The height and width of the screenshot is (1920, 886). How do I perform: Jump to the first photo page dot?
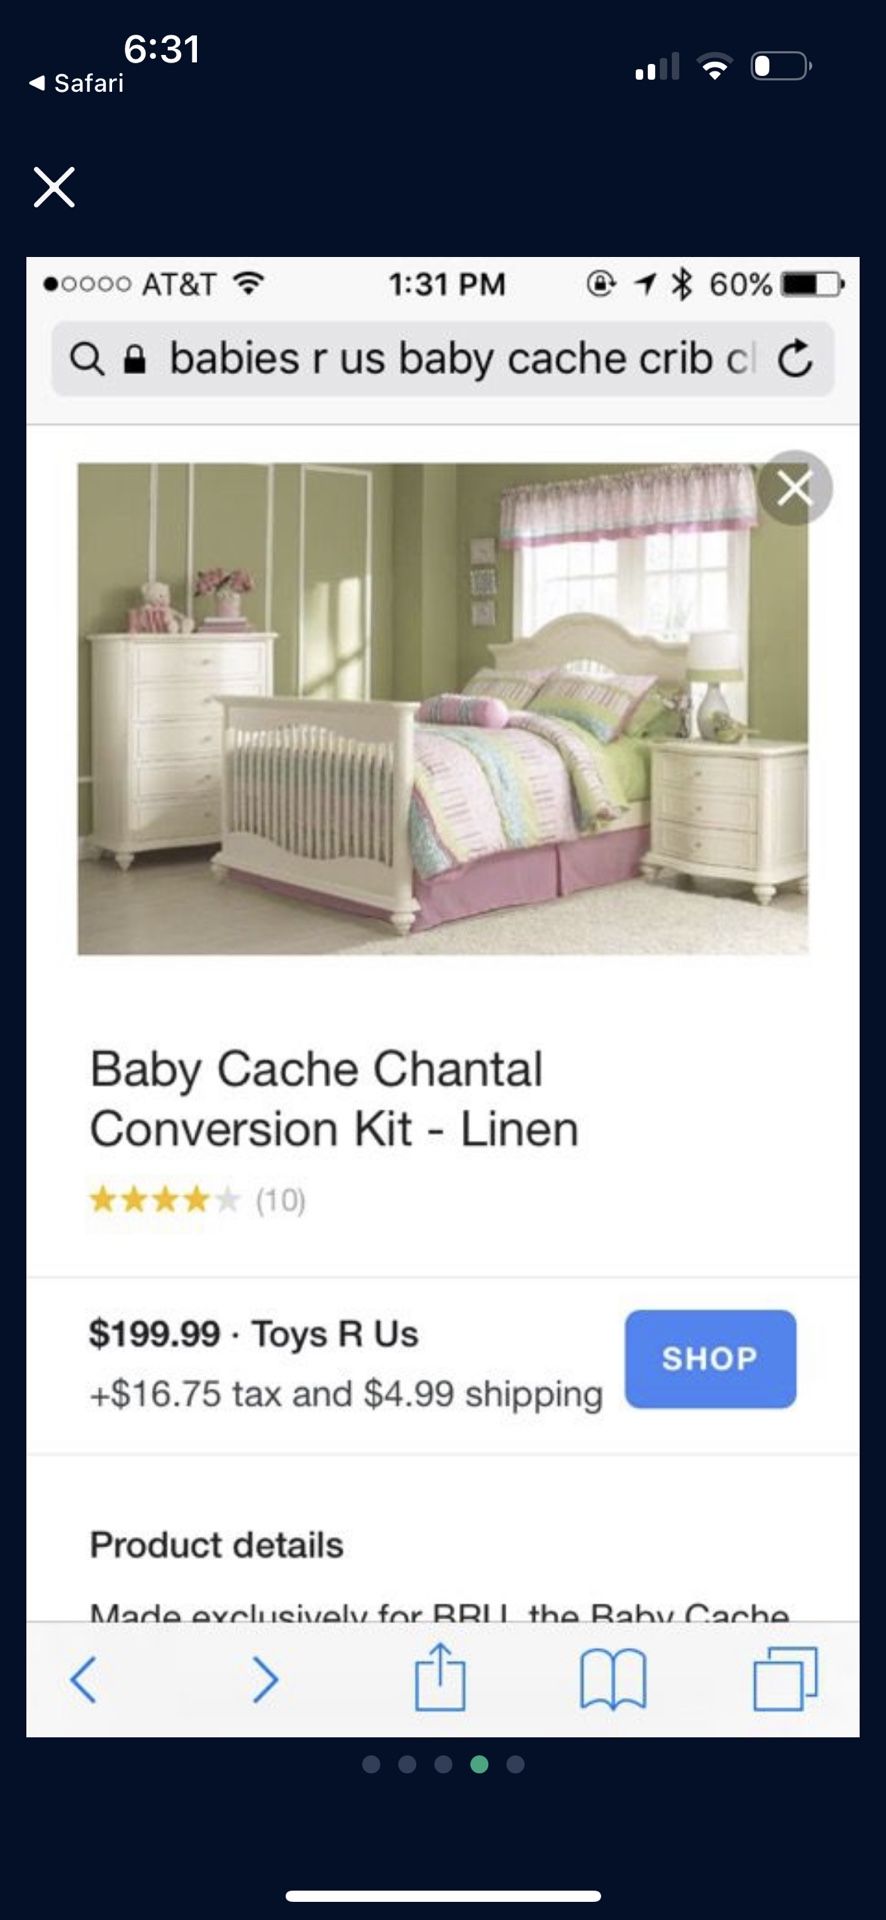tap(371, 1764)
